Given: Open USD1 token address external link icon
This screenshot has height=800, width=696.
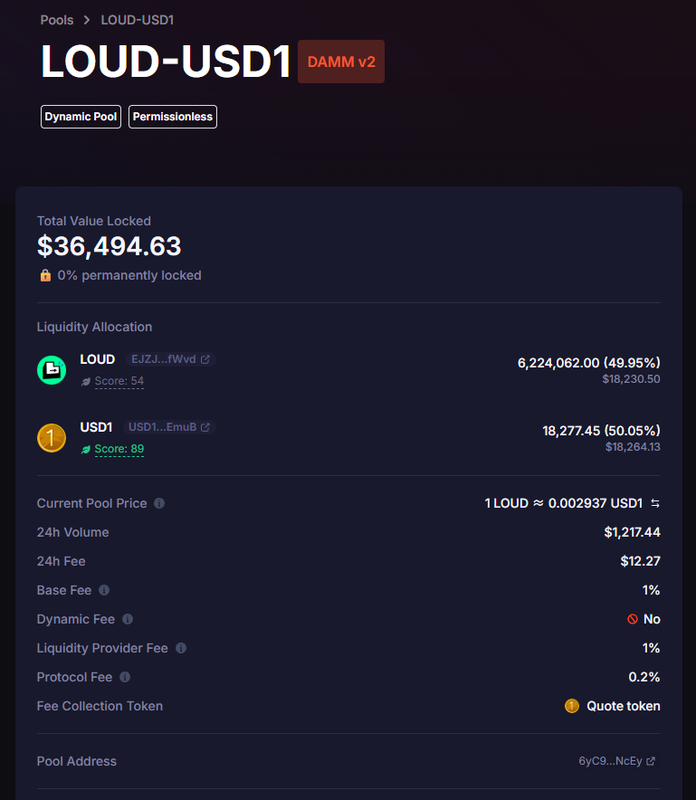Looking at the screenshot, I should [x=205, y=427].
